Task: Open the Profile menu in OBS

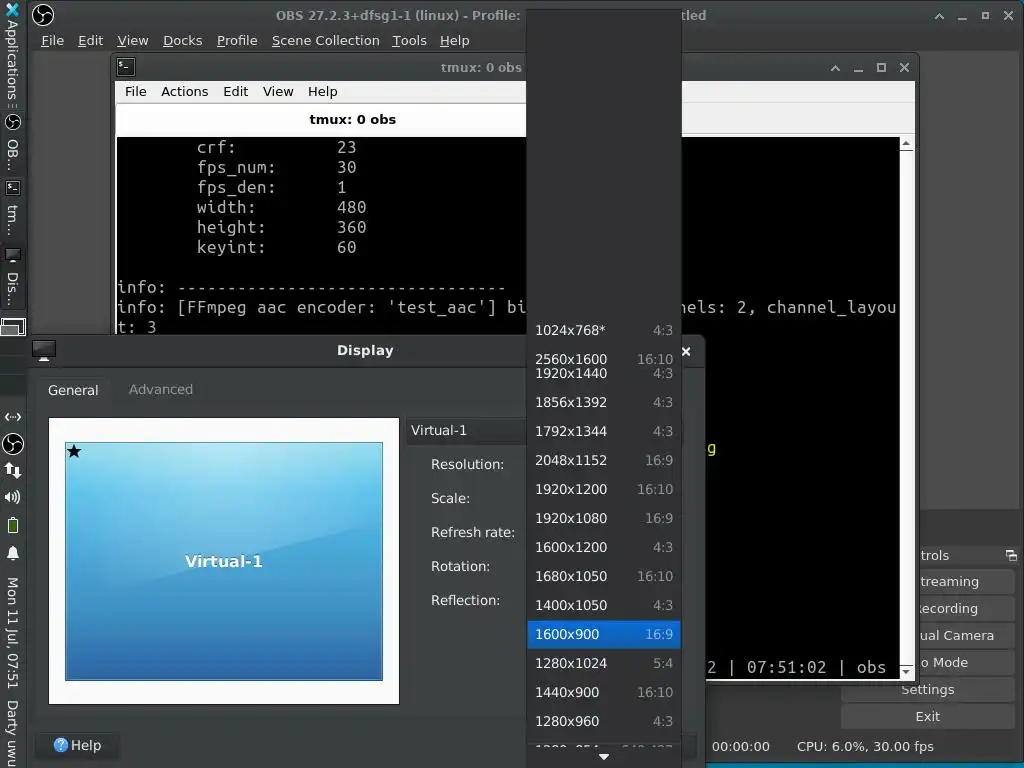Action: (x=237, y=40)
